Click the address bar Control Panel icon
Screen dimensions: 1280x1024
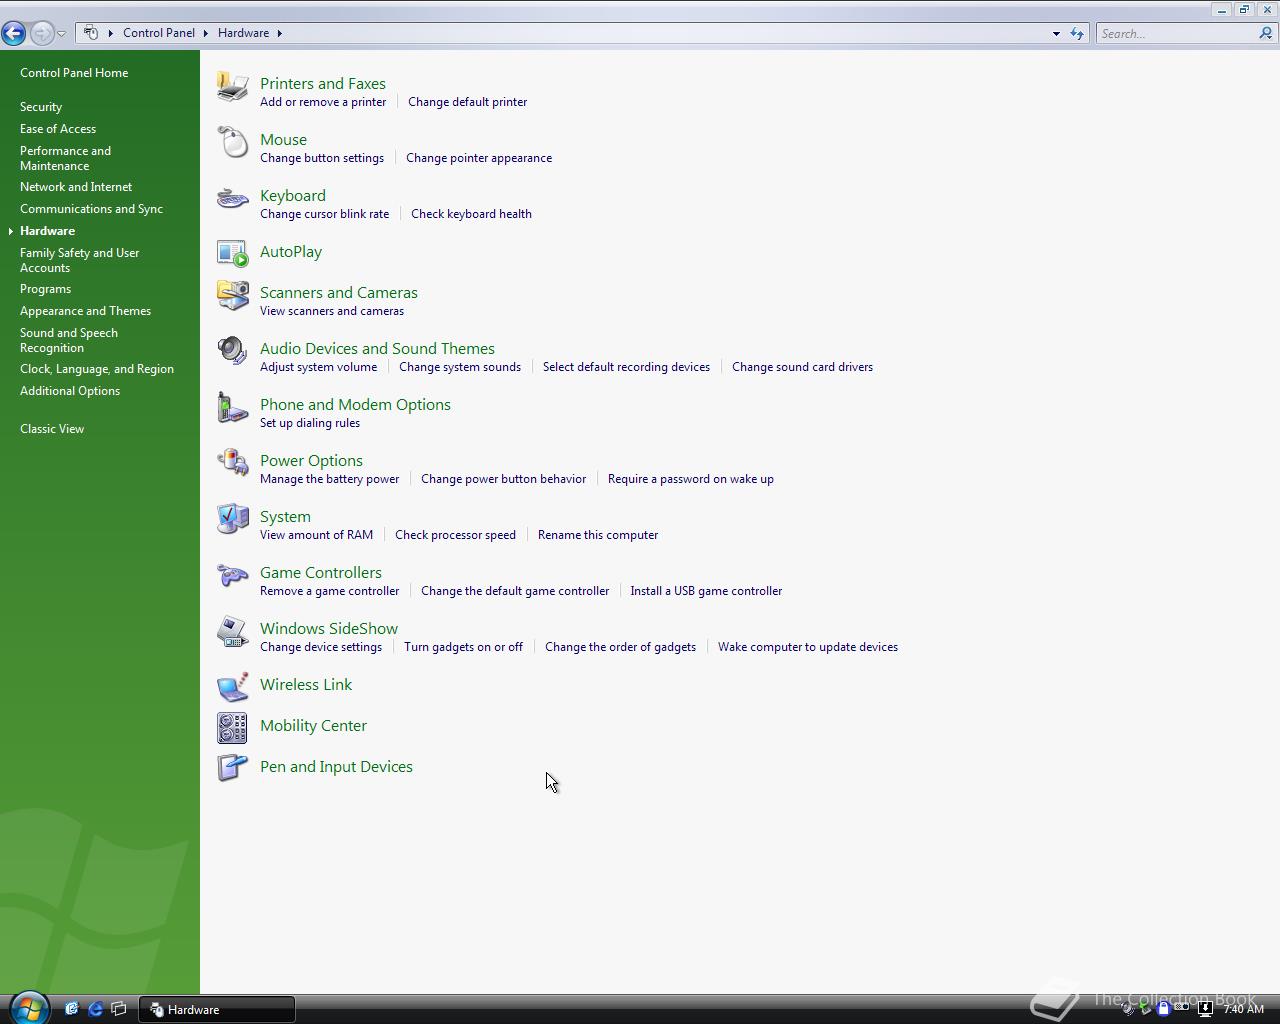91,33
